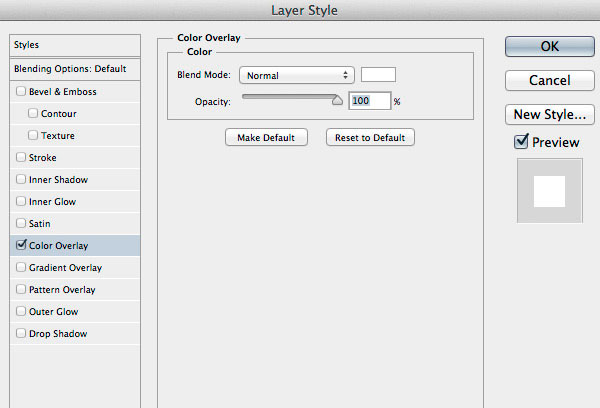Viewport: 600px width, 408px height.
Task: Select the Color Overlay row label
Action: (59, 246)
